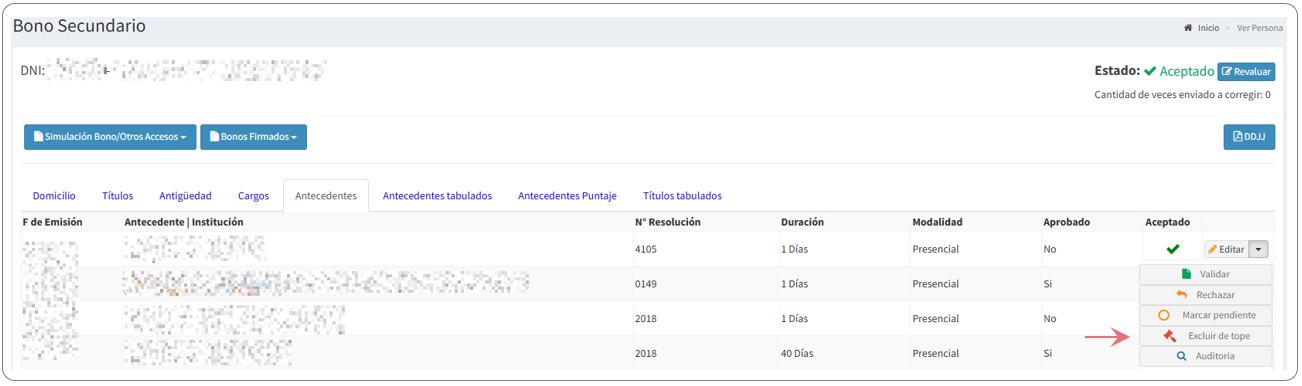Screen dimensions: 1302x386
Task: Click the Antecedente | Institución header
Action: pos(184,222)
